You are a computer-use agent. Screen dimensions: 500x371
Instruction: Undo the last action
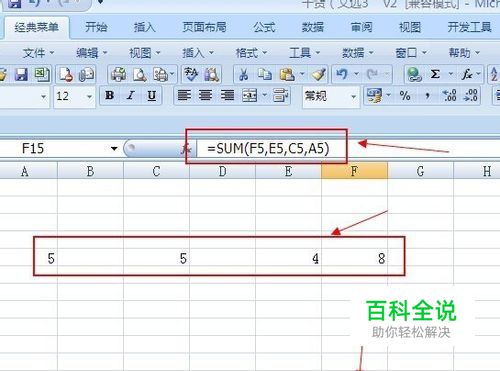[342, 74]
